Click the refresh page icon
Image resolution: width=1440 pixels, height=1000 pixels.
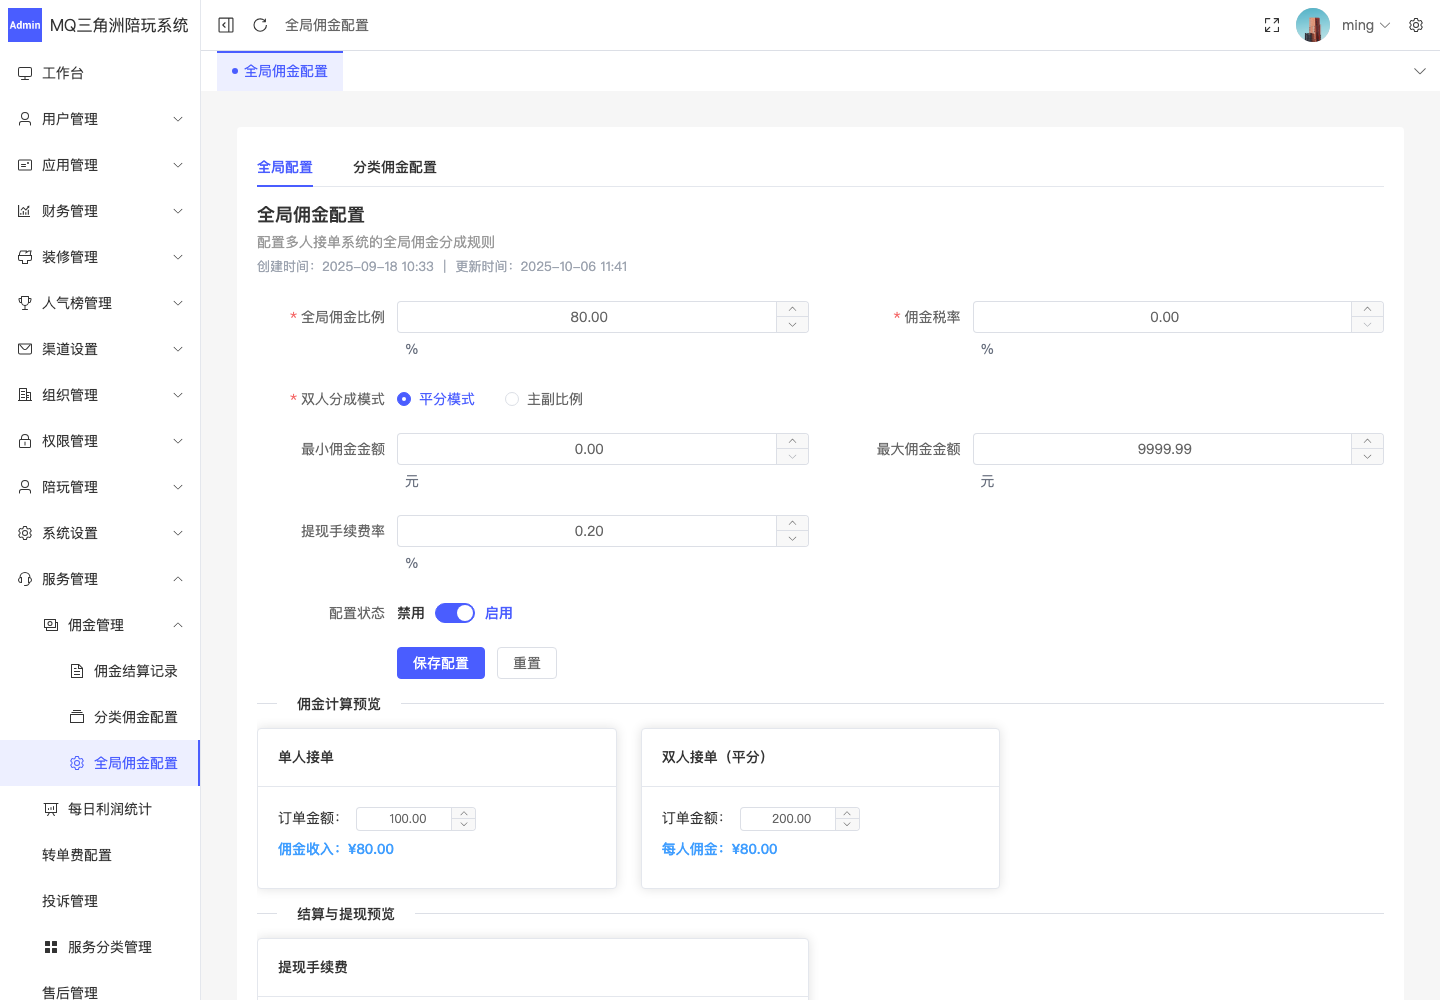tap(260, 25)
